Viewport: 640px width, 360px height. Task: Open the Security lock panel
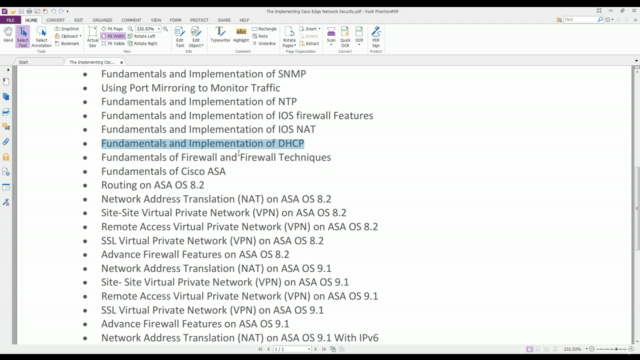[x=6, y=157]
